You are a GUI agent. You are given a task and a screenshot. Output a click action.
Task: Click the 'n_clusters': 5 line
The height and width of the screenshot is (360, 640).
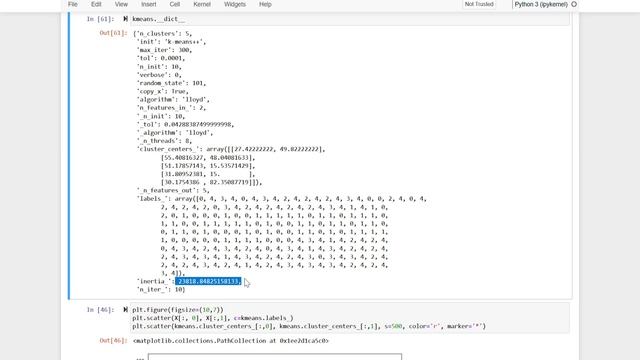coord(162,33)
